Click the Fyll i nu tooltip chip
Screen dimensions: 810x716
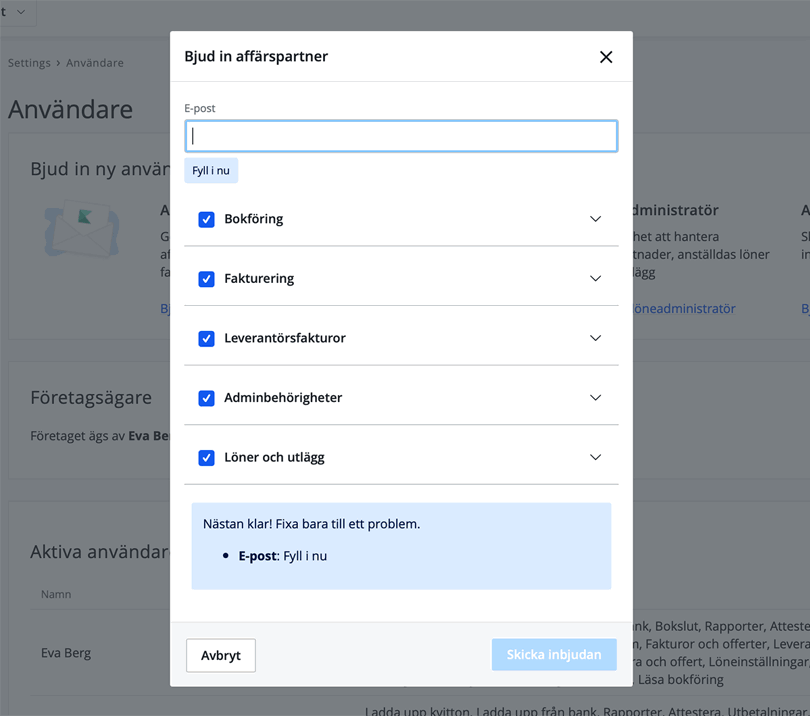211,171
